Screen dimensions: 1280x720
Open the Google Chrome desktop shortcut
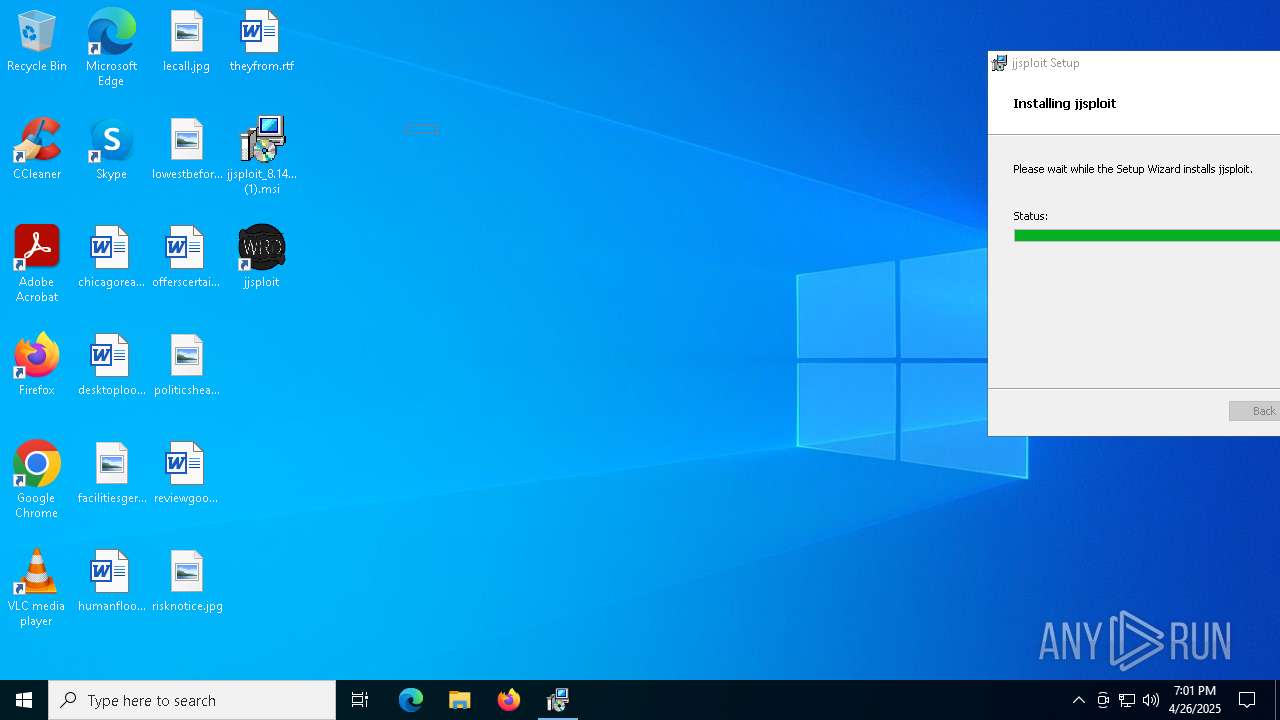(37, 480)
